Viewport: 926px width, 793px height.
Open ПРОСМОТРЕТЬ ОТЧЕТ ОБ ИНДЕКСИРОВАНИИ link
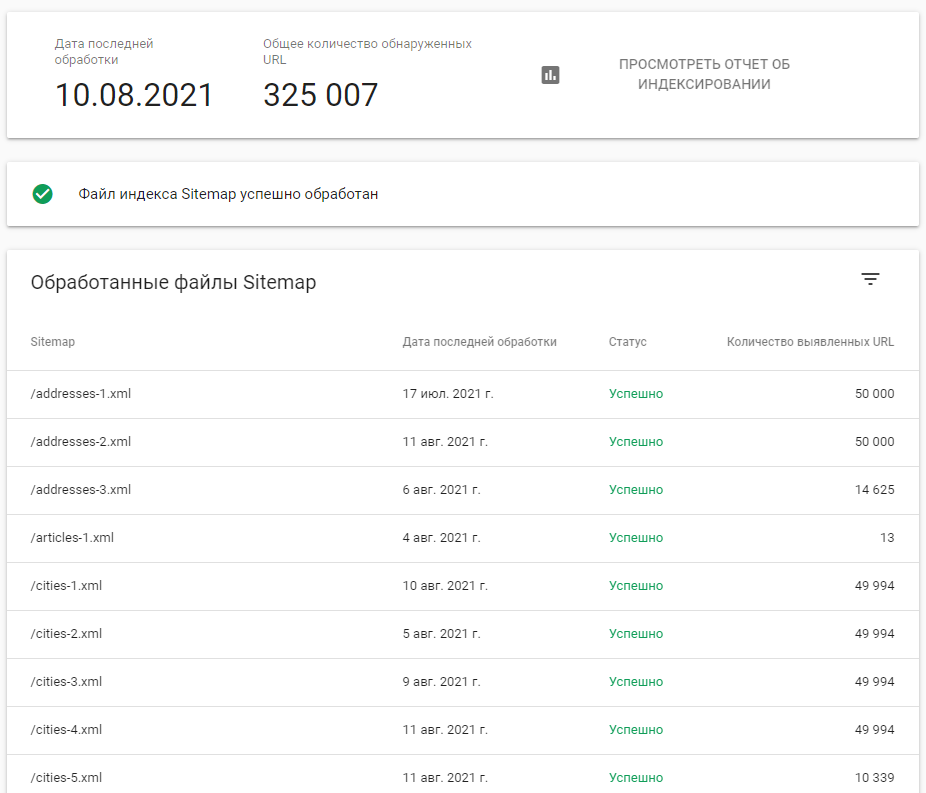pos(704,75)
